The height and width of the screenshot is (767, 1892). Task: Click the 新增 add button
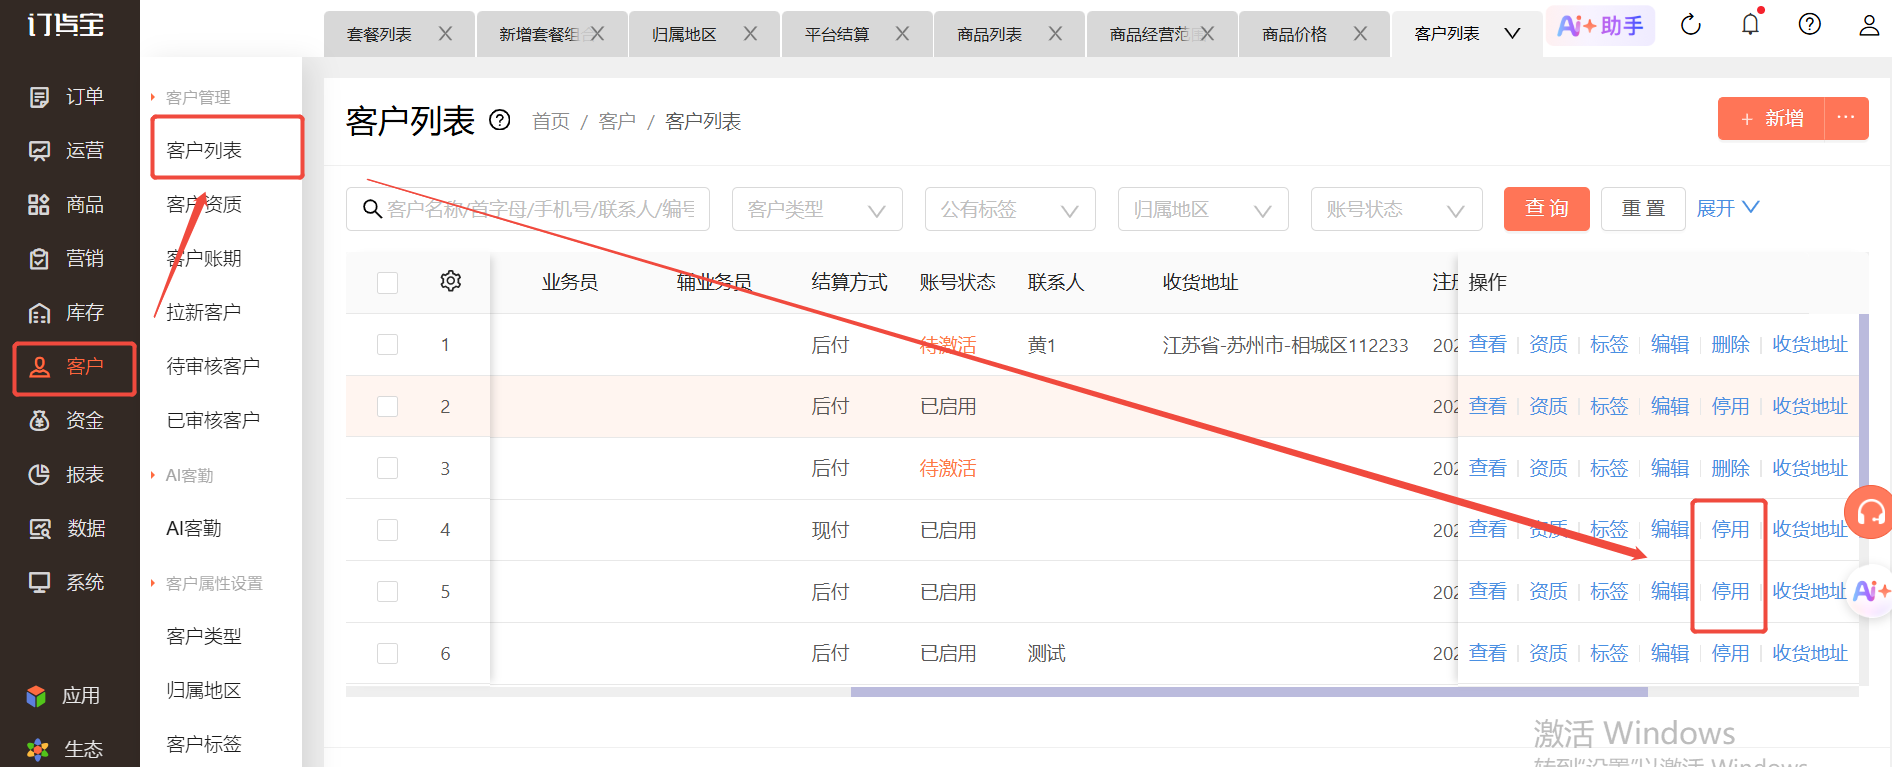1771,119
